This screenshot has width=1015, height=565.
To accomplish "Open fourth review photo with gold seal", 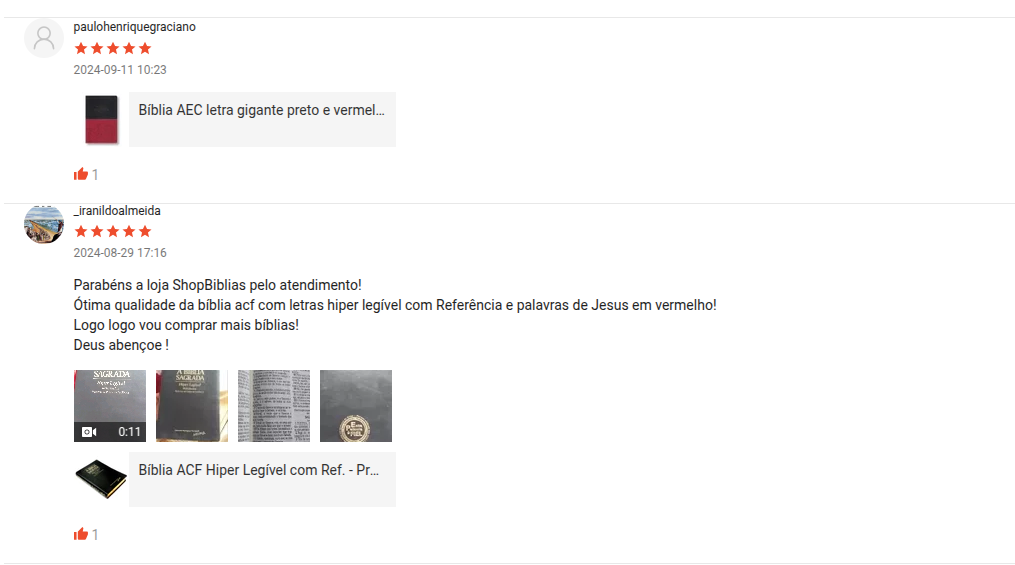I will [356, 406].
